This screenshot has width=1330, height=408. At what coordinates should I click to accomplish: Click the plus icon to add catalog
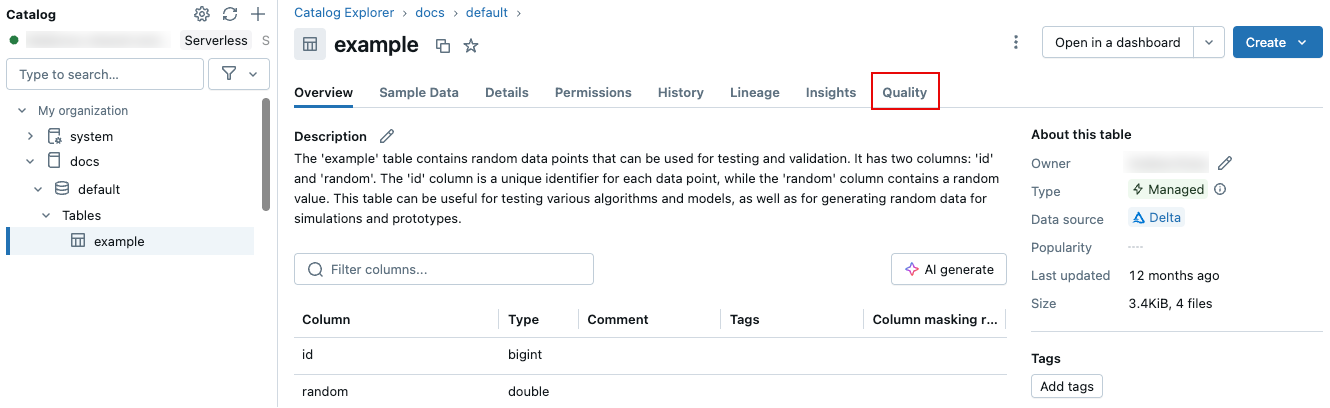[x=258, y=14]
